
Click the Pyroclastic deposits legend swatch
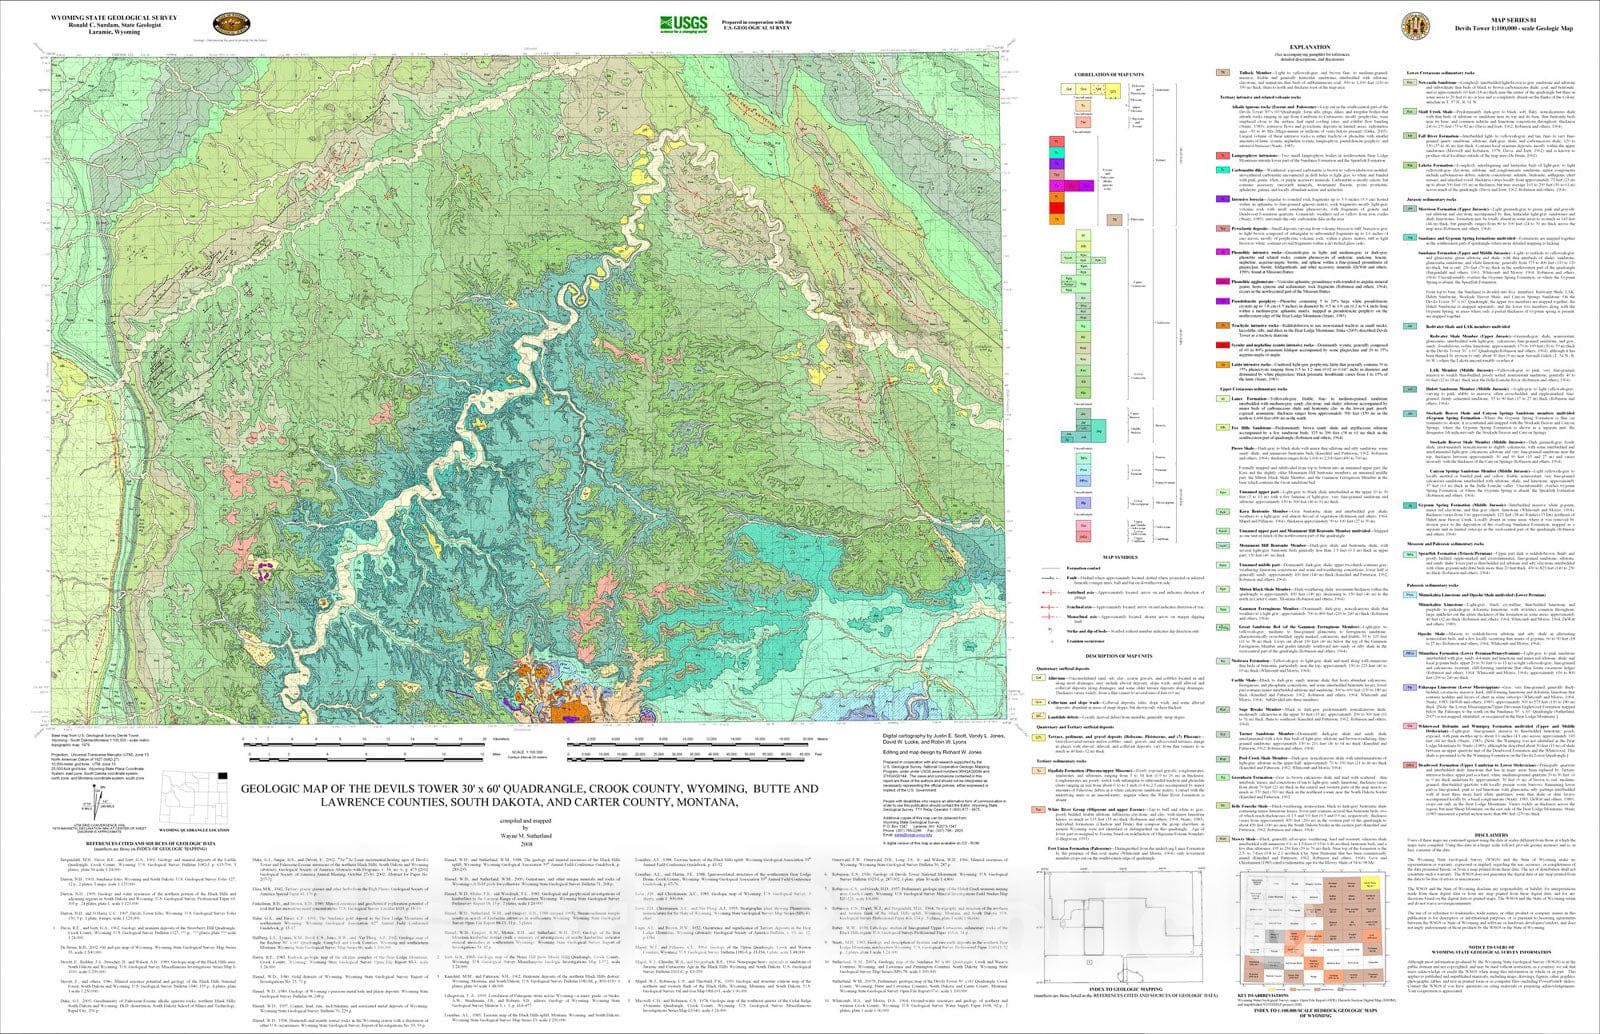click(x=1223, y=229)
